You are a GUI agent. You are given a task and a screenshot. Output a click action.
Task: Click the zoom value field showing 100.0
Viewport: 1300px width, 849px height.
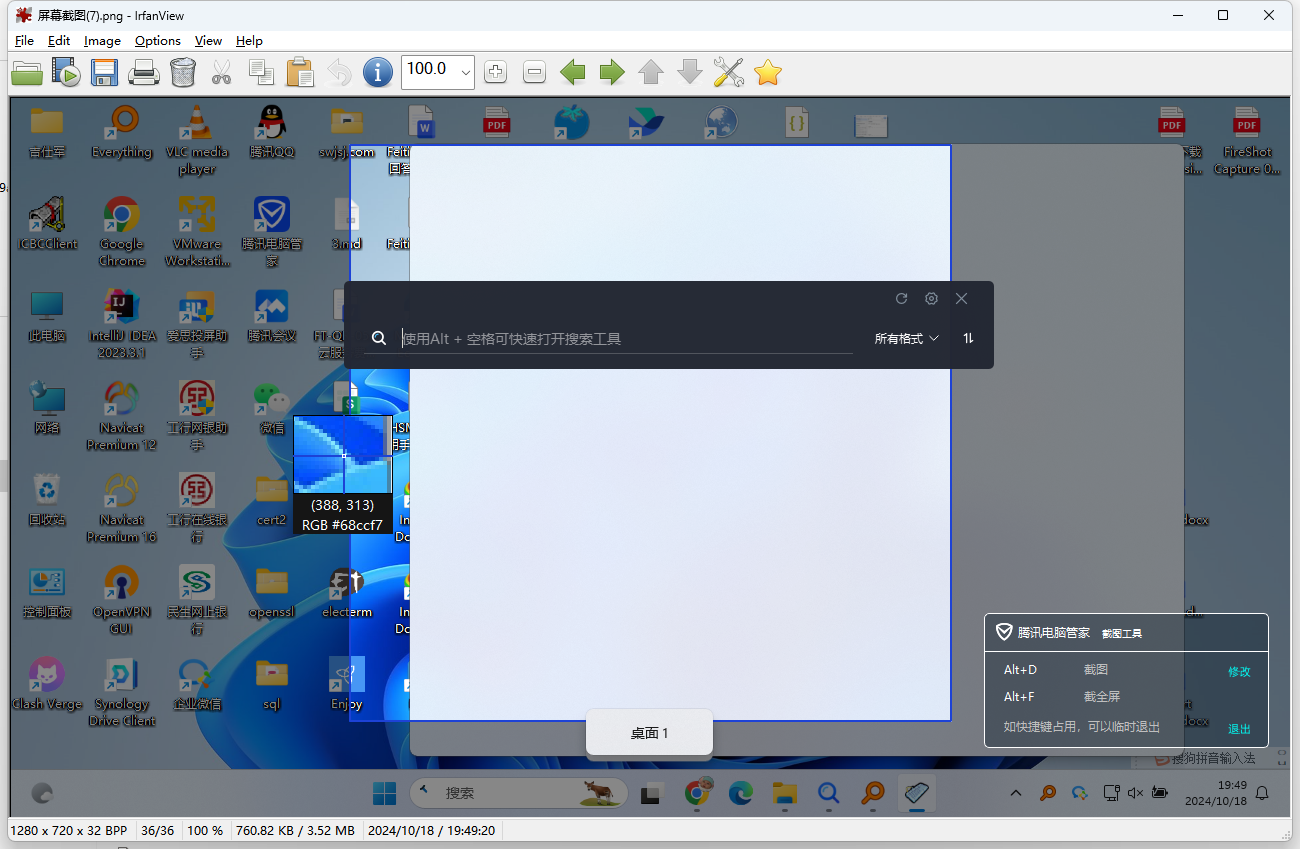[430, 71]
